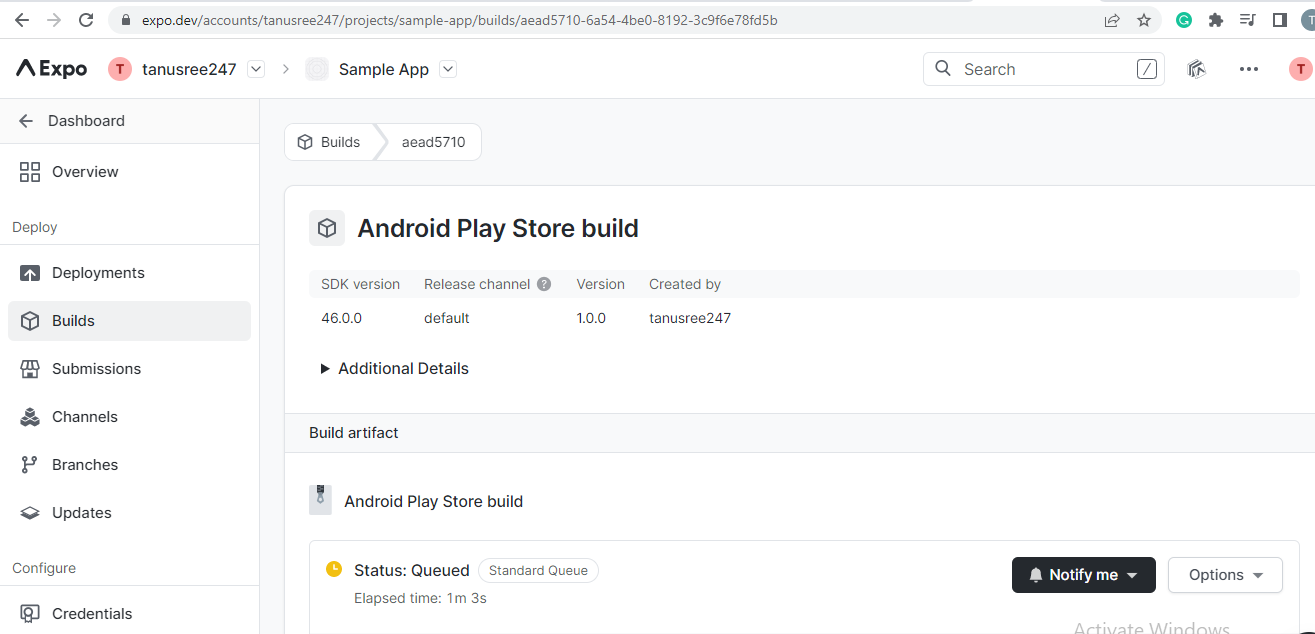Toggle the browser side panel icon

[1279, 20]
